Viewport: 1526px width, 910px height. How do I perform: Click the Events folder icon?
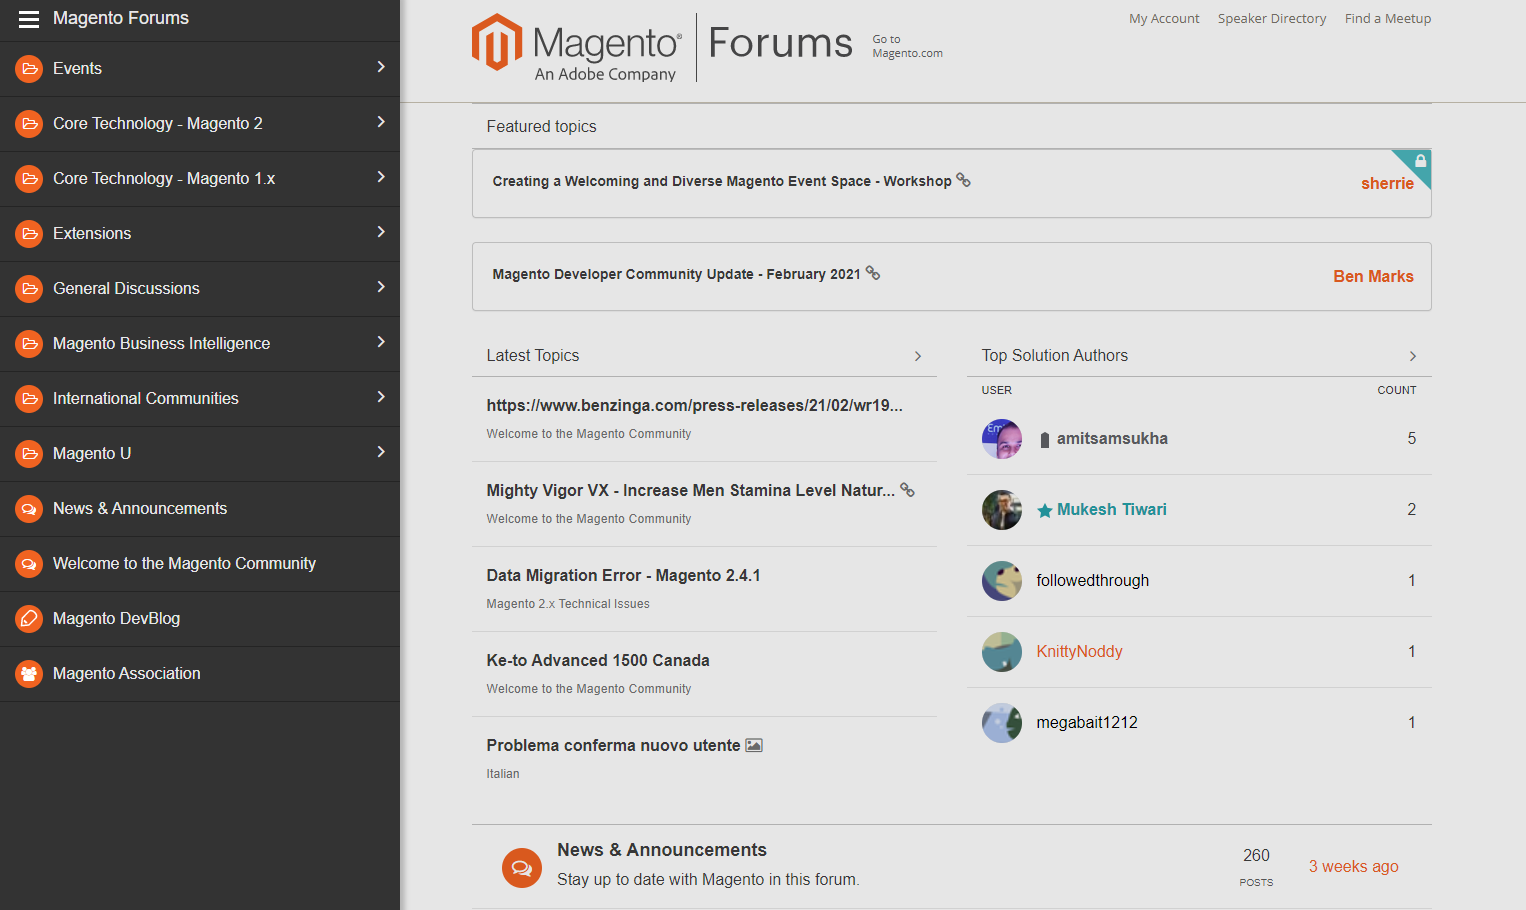pyautogui.click(x=29, y=69)
